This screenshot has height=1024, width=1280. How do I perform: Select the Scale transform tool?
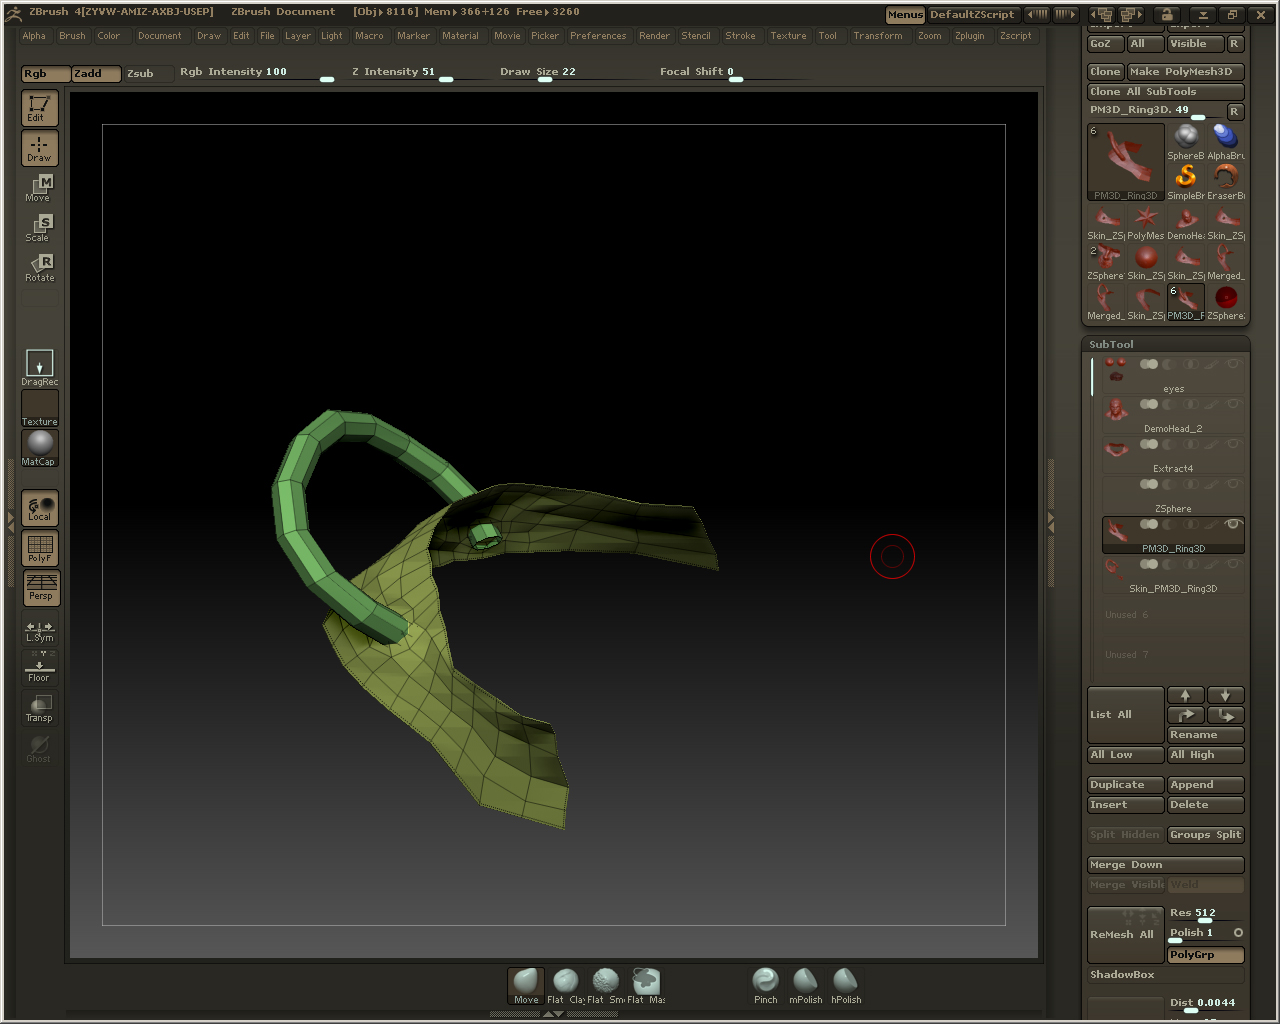tap(39, 227)
